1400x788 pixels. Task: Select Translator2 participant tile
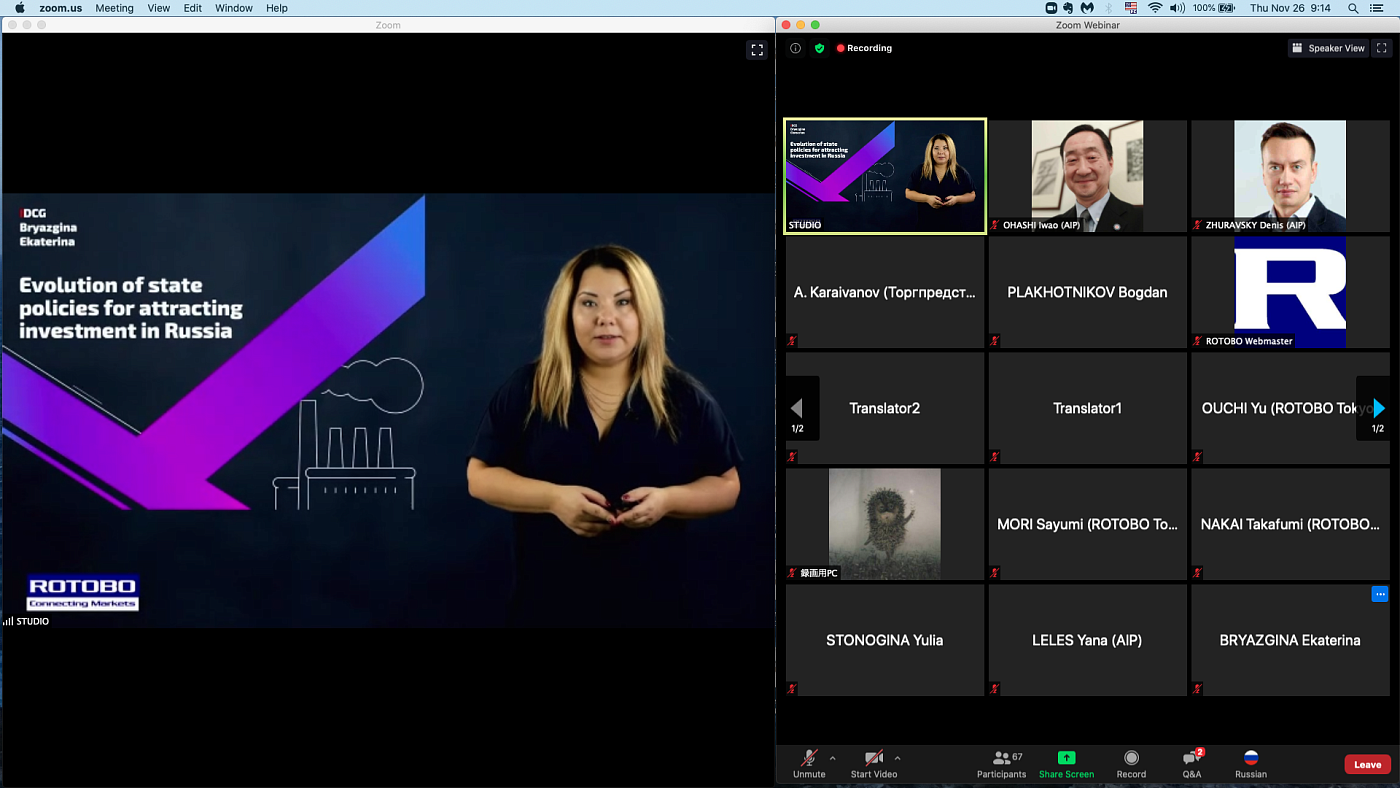point(885,408)
